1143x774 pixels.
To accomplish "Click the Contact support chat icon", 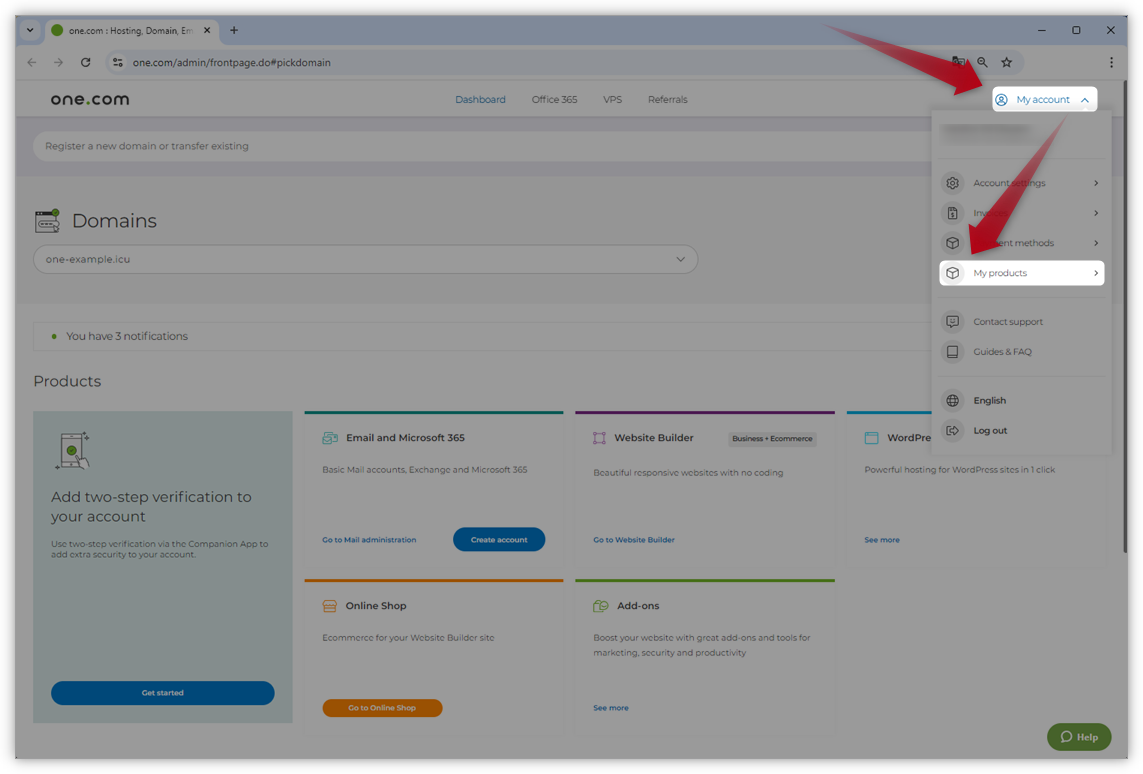I will point(953,322).
